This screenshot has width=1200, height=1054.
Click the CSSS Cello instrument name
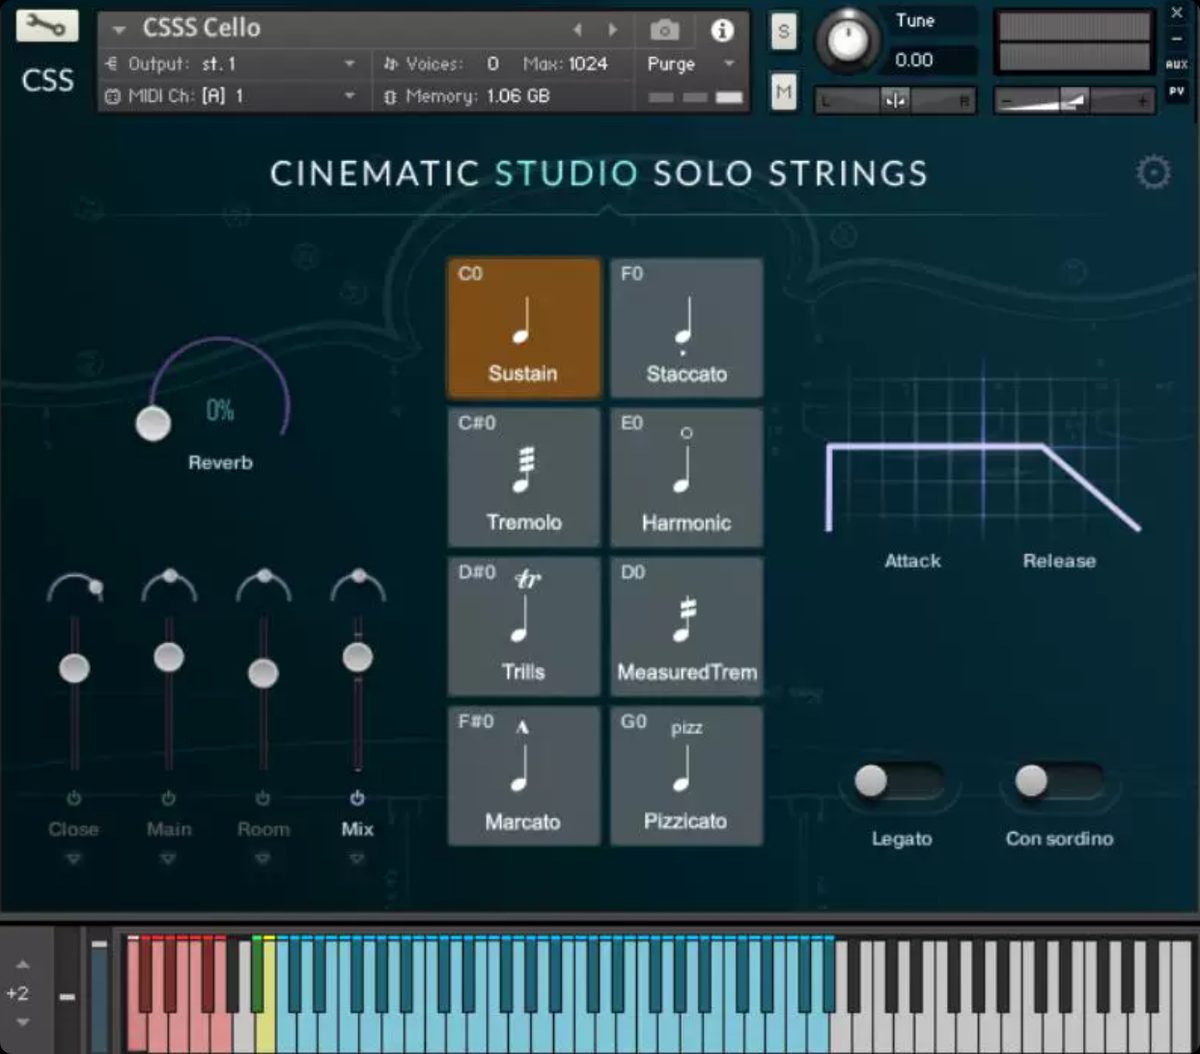[201, 29]
